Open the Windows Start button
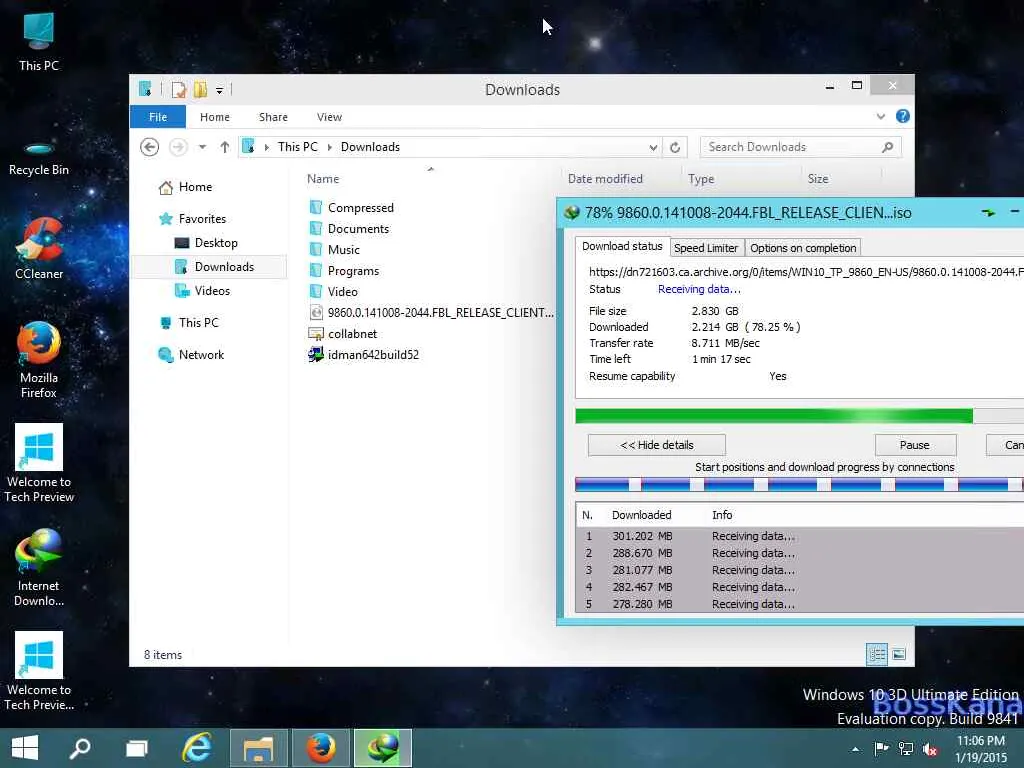 tap(24, 747)
